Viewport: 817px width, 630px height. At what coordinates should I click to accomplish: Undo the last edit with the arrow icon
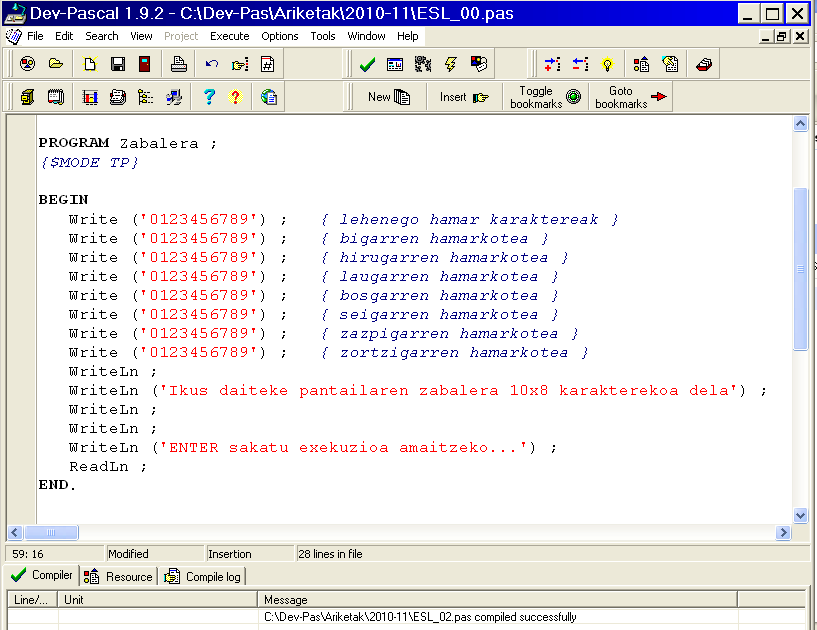click(x=212, y=64)
